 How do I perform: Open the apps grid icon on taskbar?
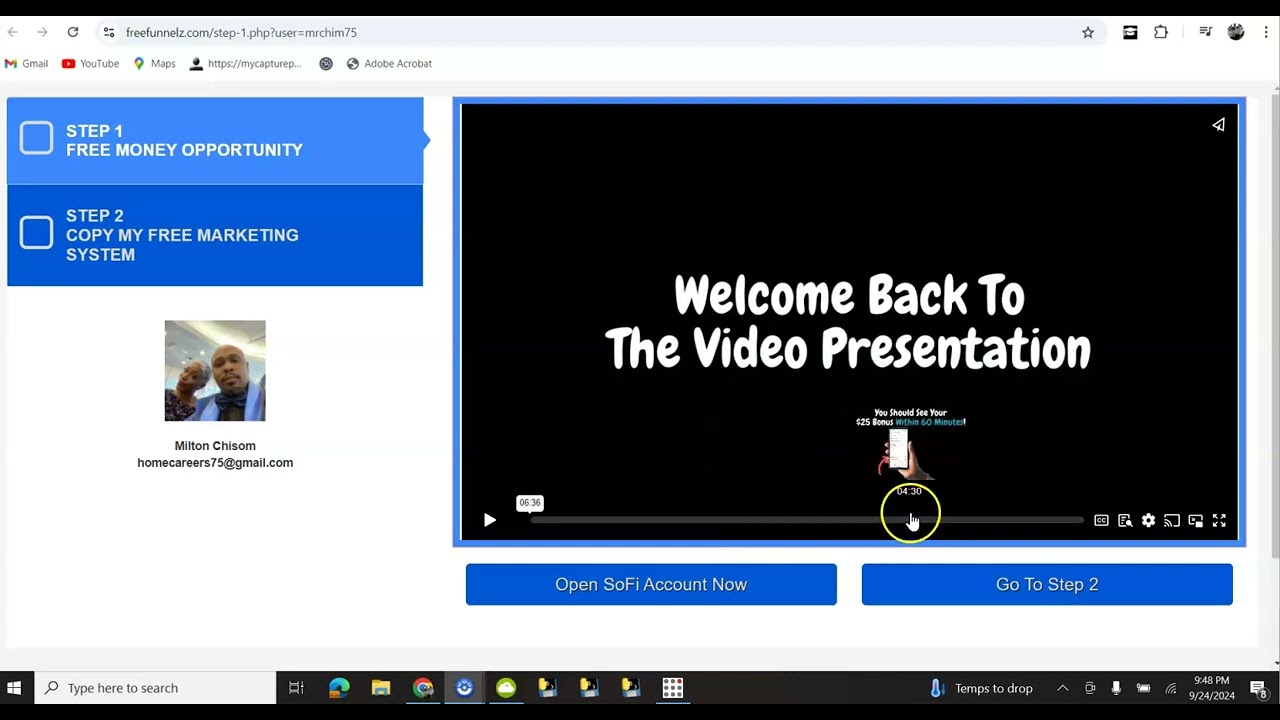(673, 688)
